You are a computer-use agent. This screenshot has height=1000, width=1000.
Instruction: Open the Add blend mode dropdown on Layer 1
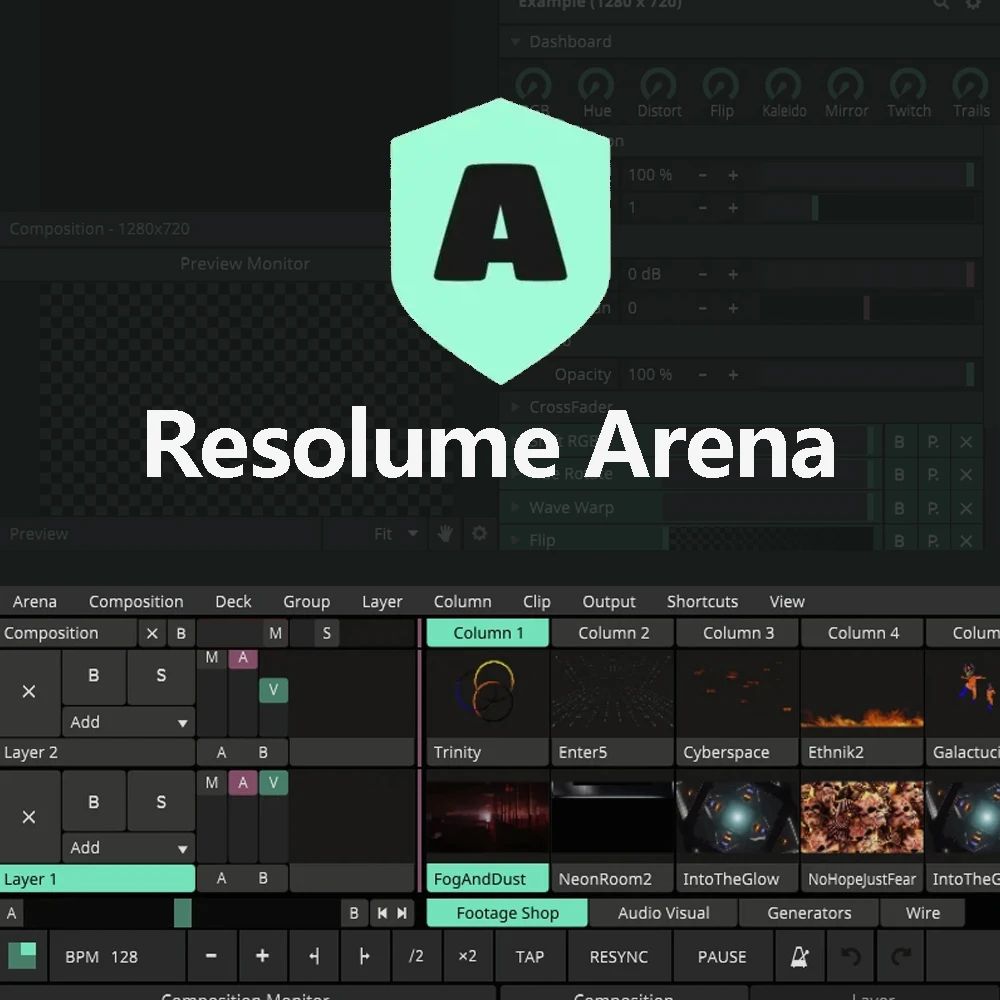[128, 847]
